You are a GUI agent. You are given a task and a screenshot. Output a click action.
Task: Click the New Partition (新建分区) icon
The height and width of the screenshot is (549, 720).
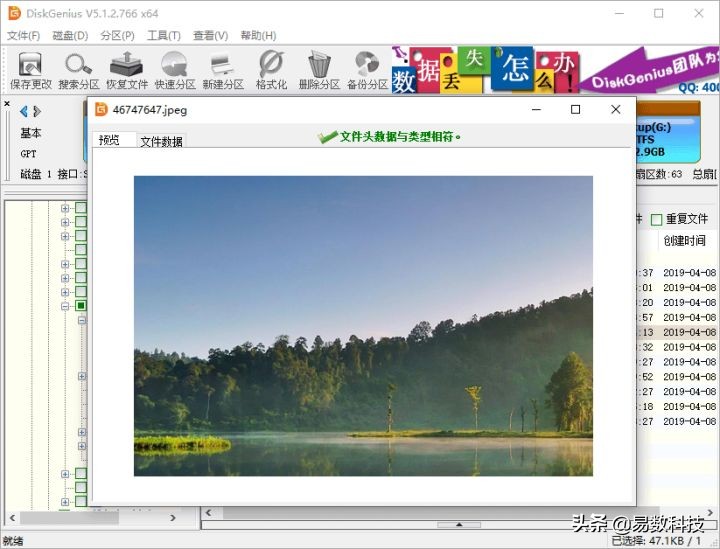223,70
